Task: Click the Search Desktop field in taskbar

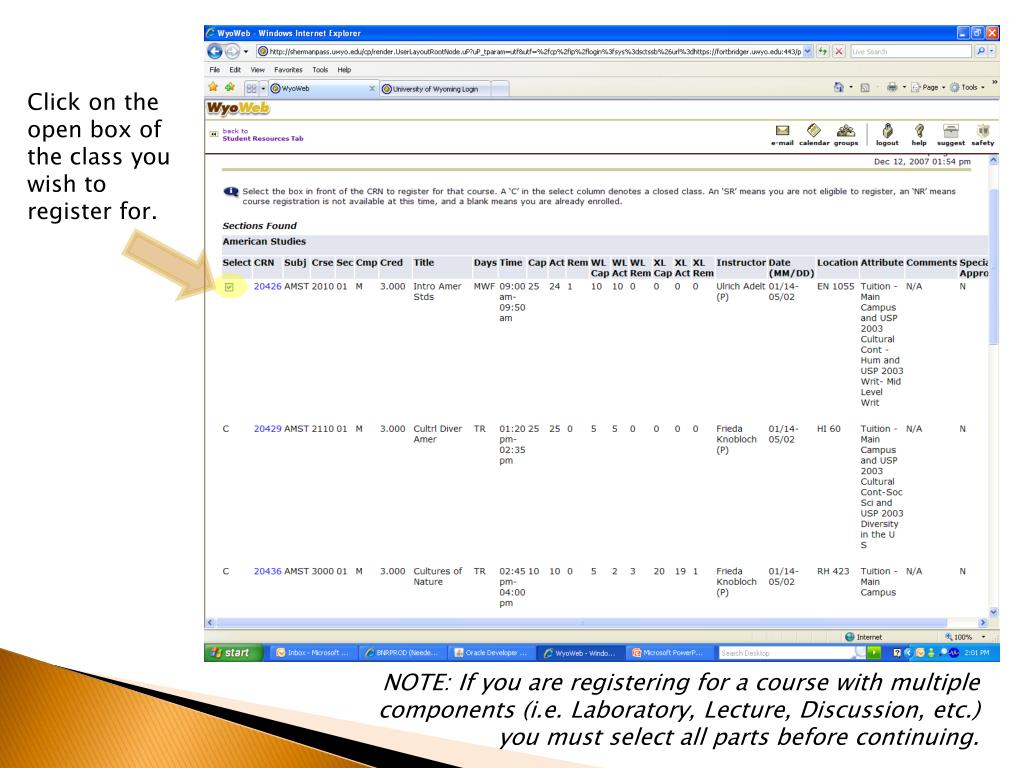Action: click(x=787, y=652)
